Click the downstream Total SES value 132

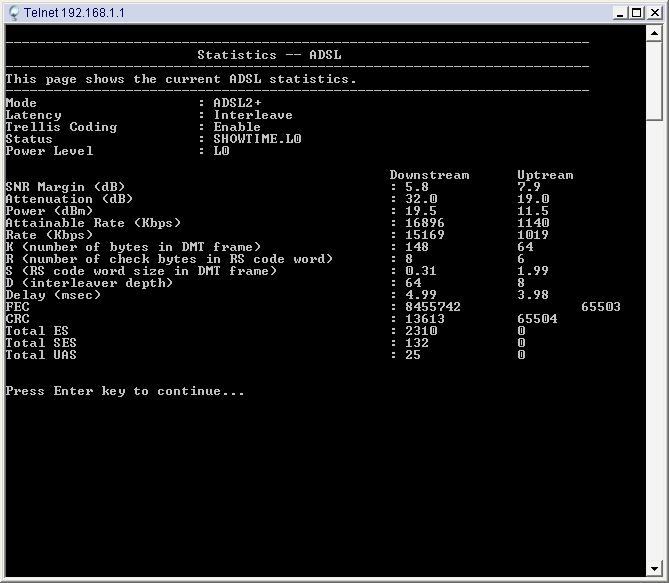coord(417,343)
